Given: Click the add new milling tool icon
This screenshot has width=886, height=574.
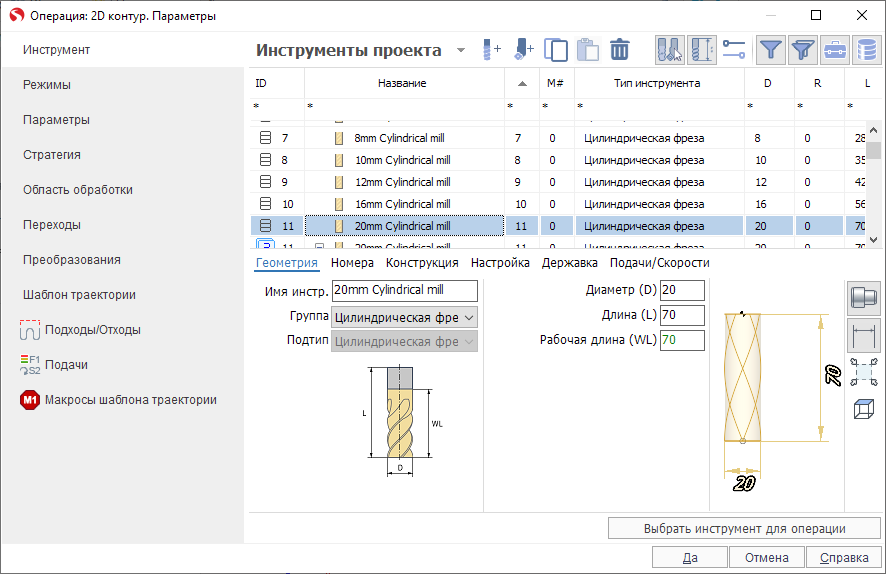Looking at the screenshot, I should click(x=491, y=49).
